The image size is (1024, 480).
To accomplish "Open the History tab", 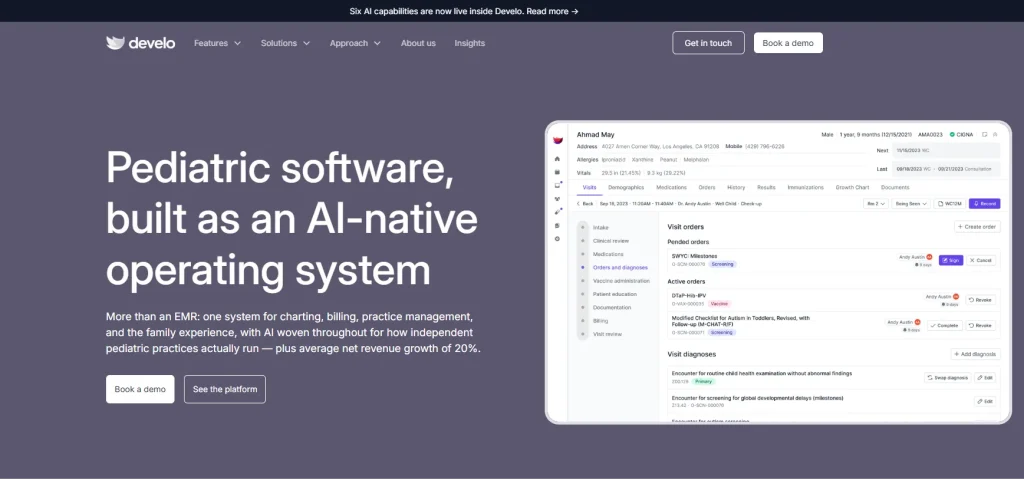I will (736, 187).
